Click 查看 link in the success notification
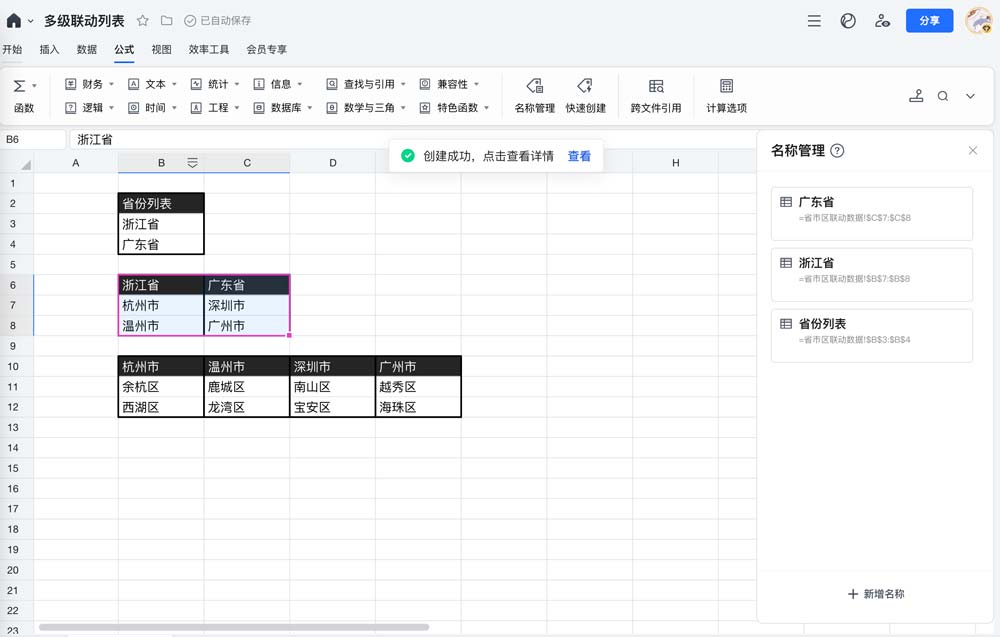 tap(579, 156)
